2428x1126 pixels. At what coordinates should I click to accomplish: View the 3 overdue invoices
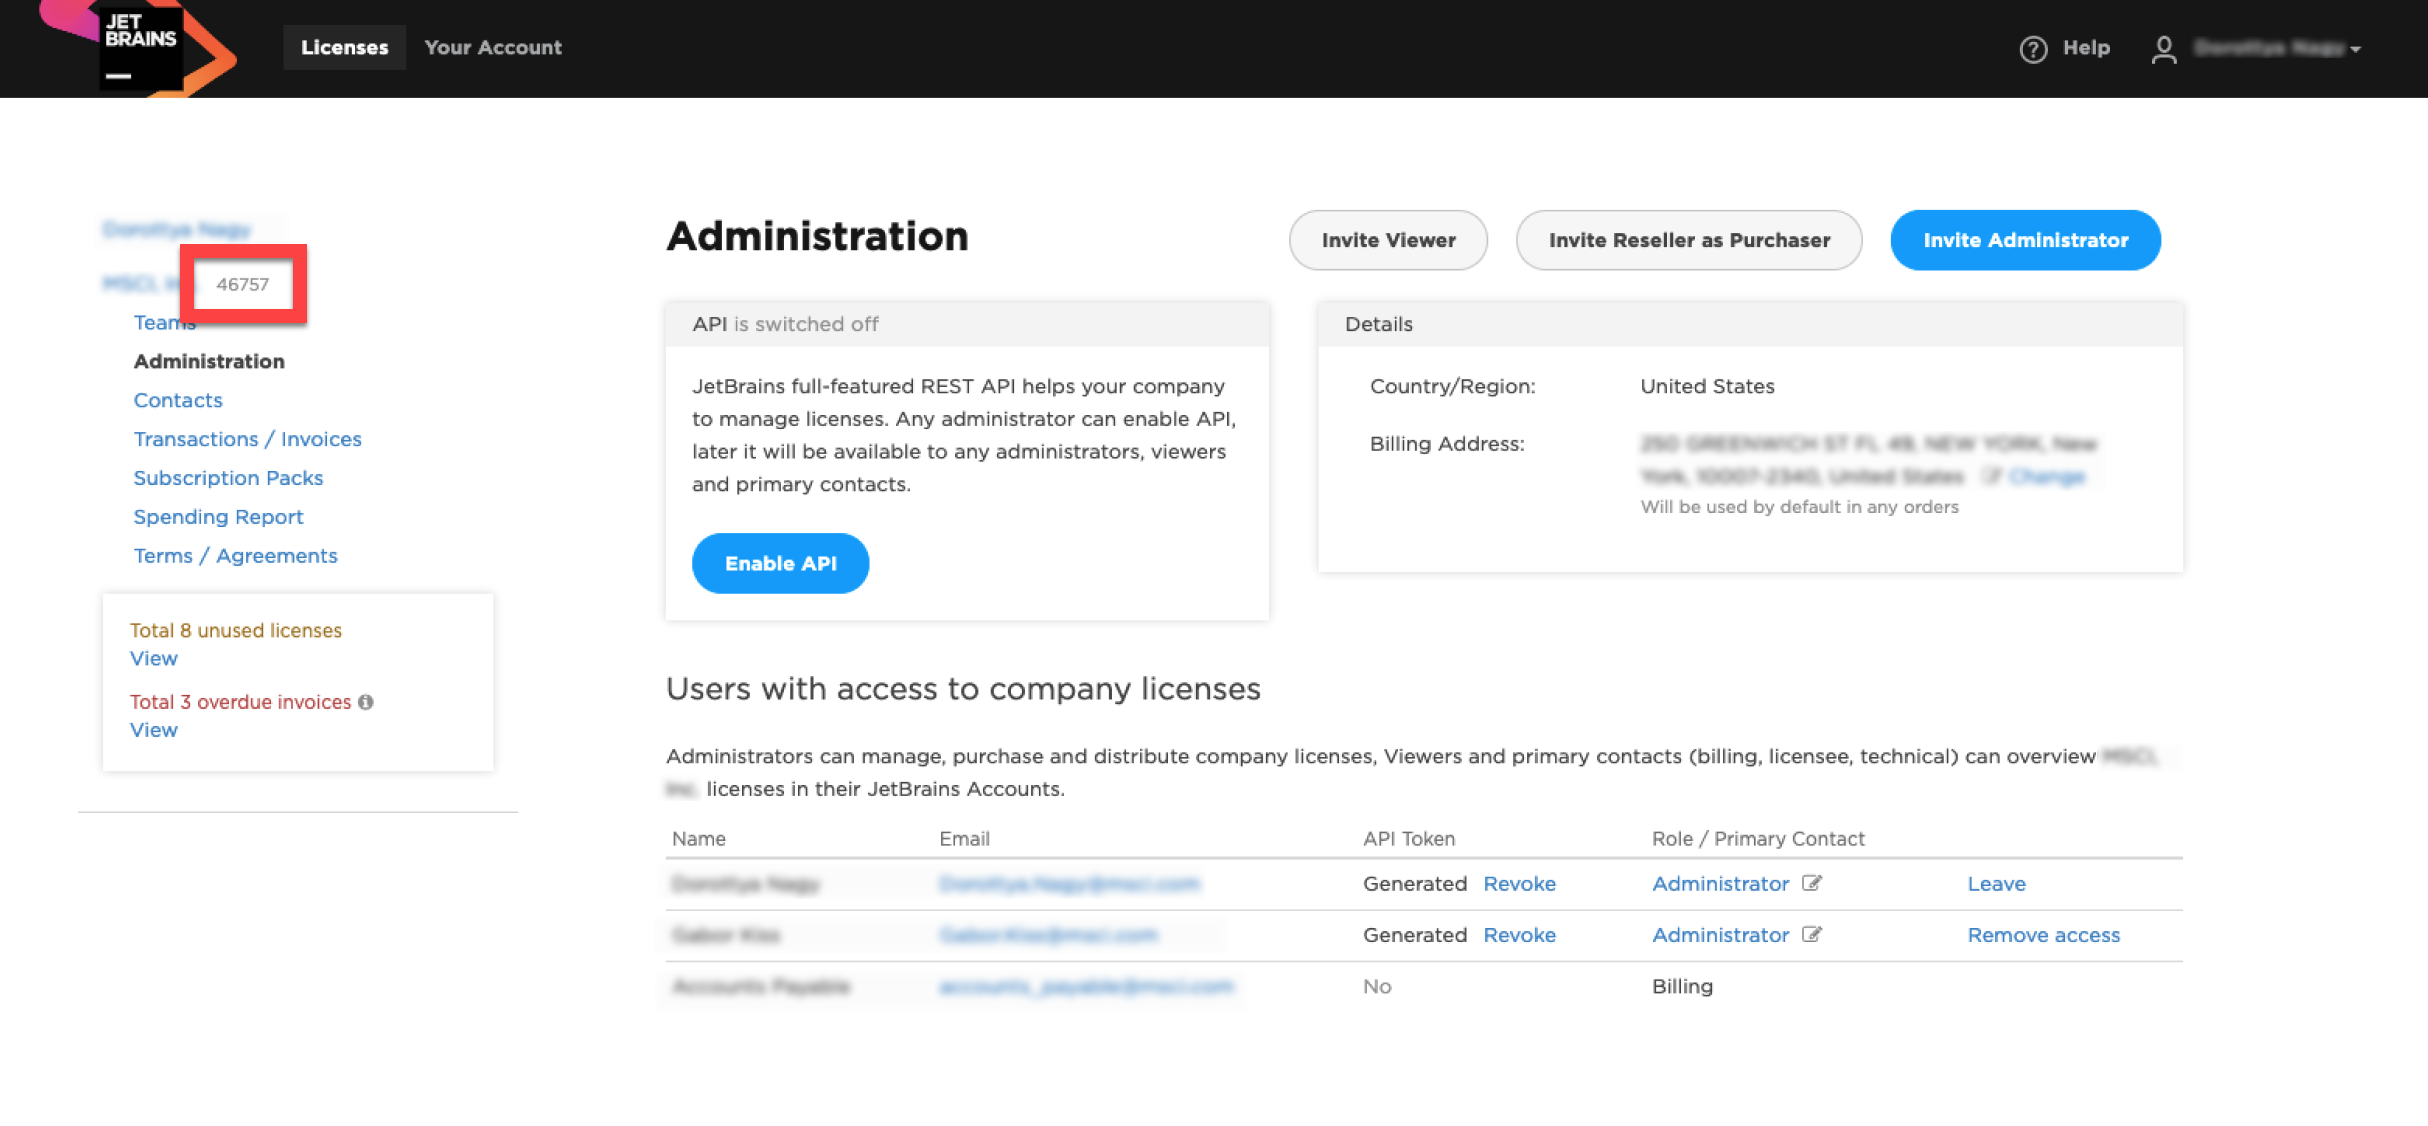[154, 730]
